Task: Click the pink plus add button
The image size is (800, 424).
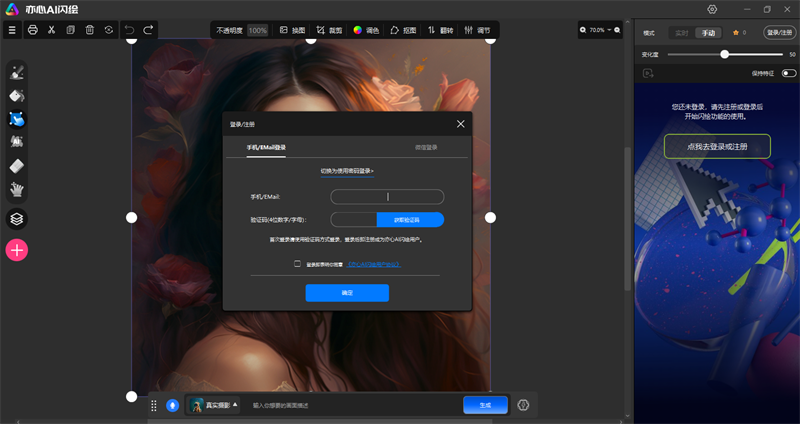Action: coord(17,250)
